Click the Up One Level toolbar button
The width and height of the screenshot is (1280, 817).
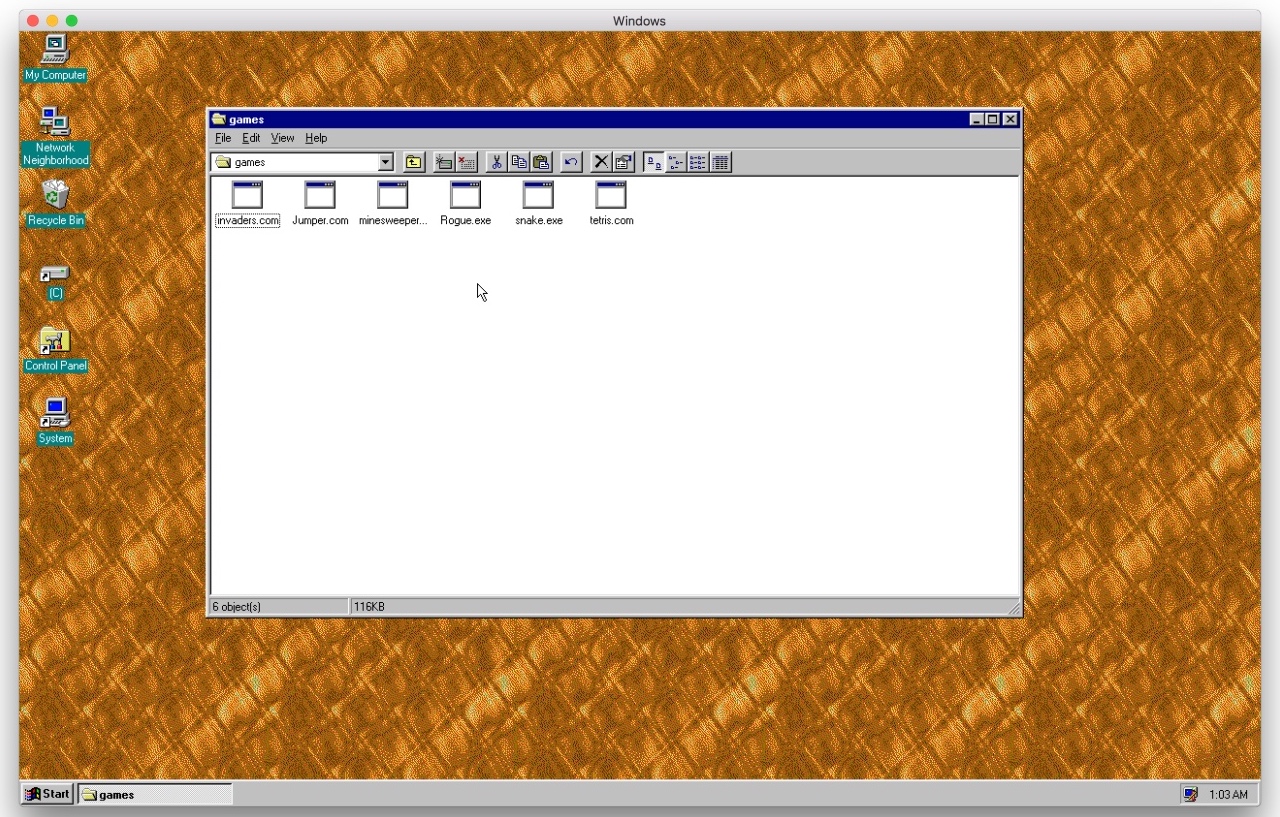(414, 162)
